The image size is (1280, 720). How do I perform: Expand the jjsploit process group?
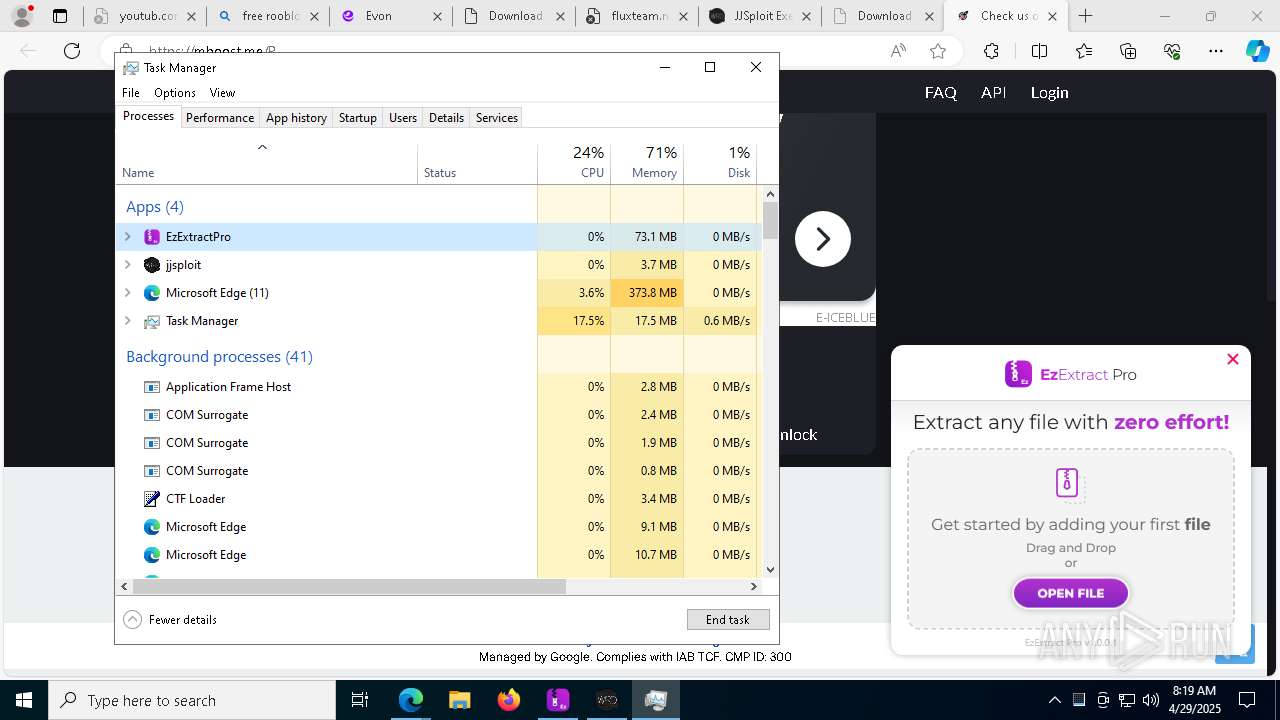click(x=127, y=265)
